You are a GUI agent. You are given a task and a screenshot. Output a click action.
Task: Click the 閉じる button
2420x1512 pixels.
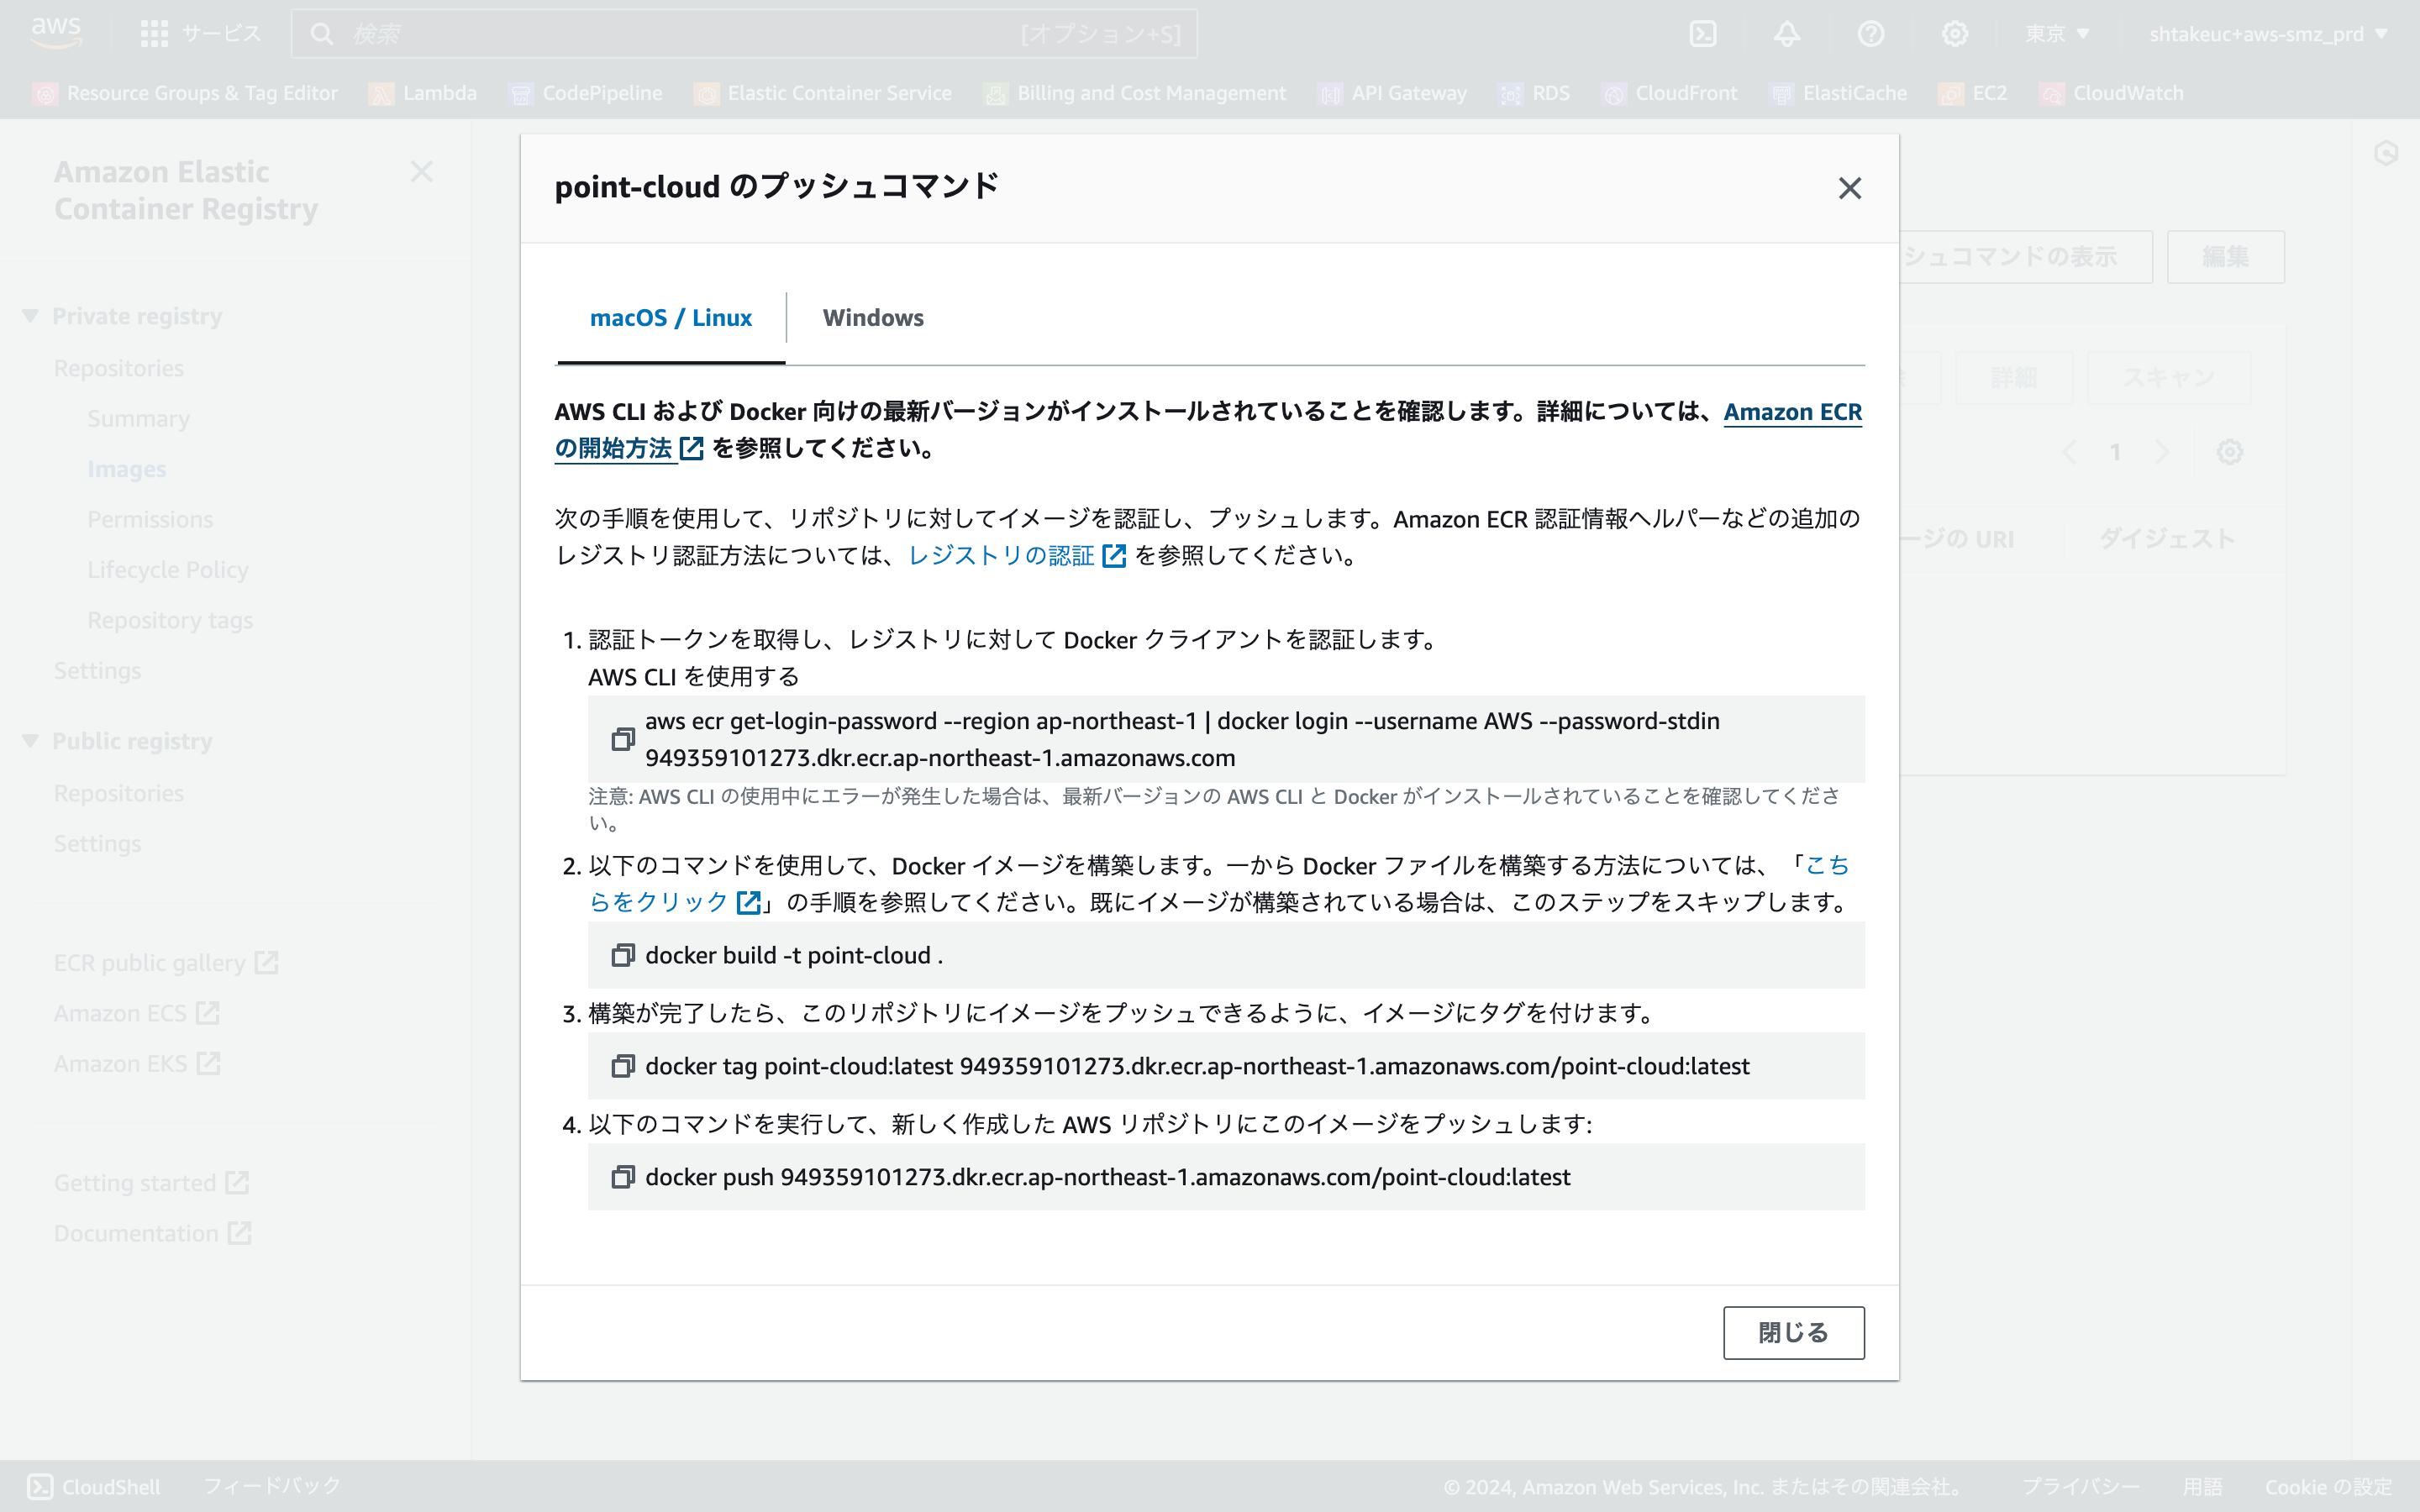click(x=1793, y=1332)
